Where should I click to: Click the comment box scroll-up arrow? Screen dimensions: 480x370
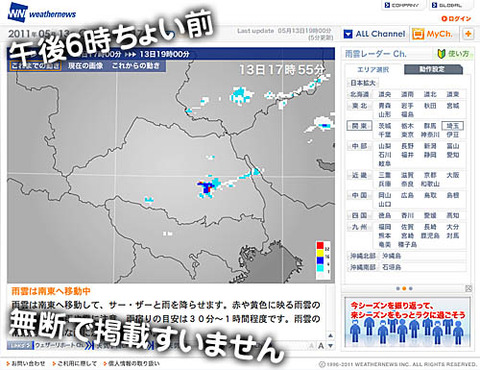click(x=330, y=335)
